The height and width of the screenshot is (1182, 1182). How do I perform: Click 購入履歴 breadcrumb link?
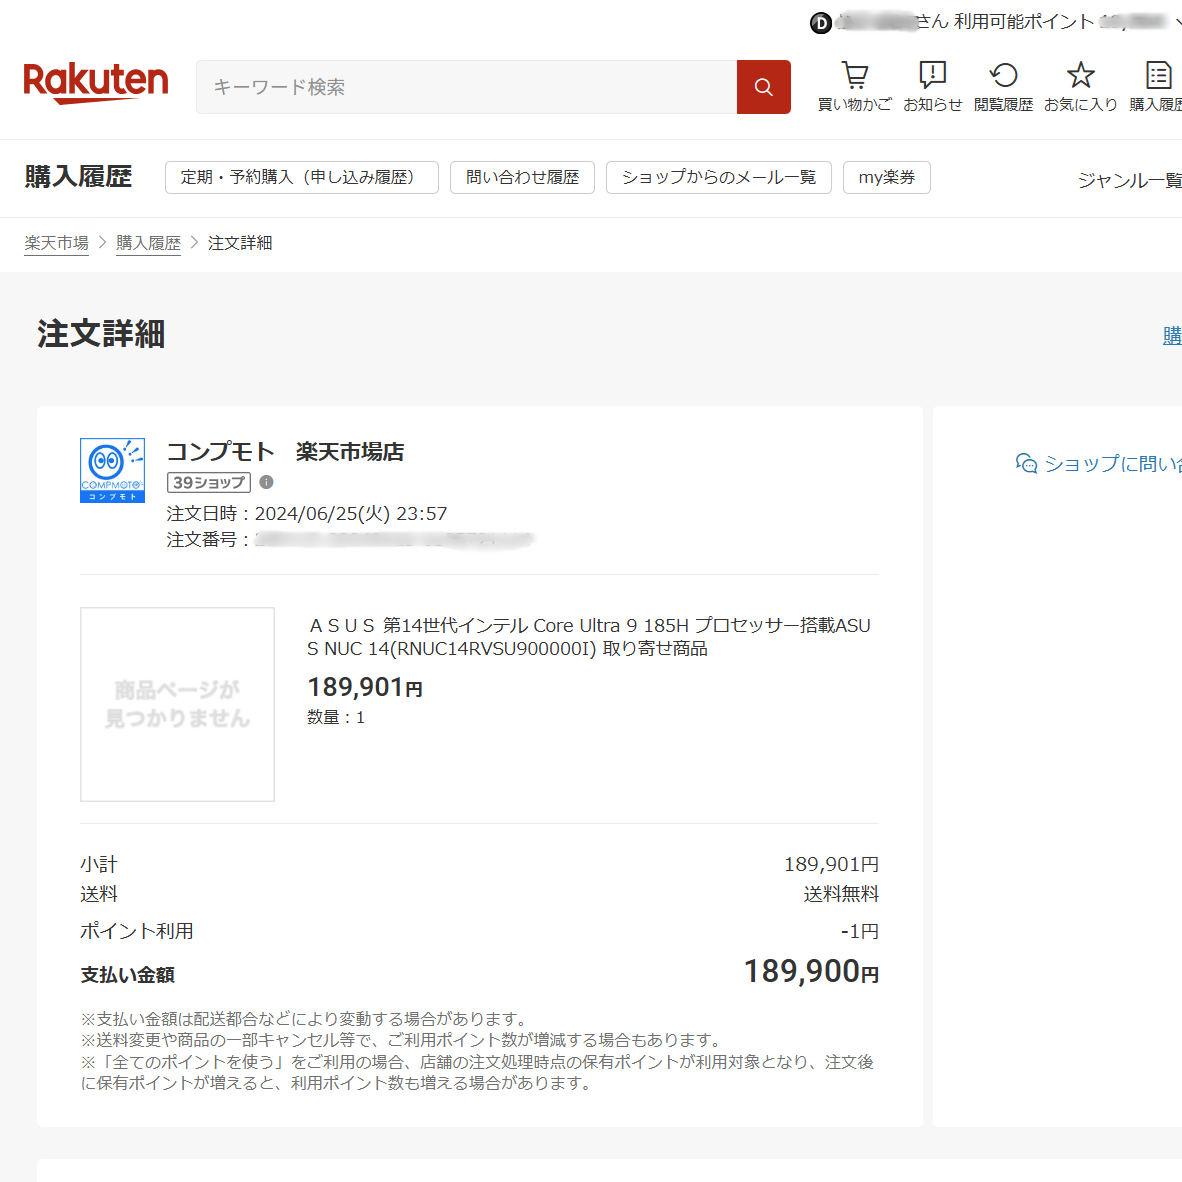(149, 243)
